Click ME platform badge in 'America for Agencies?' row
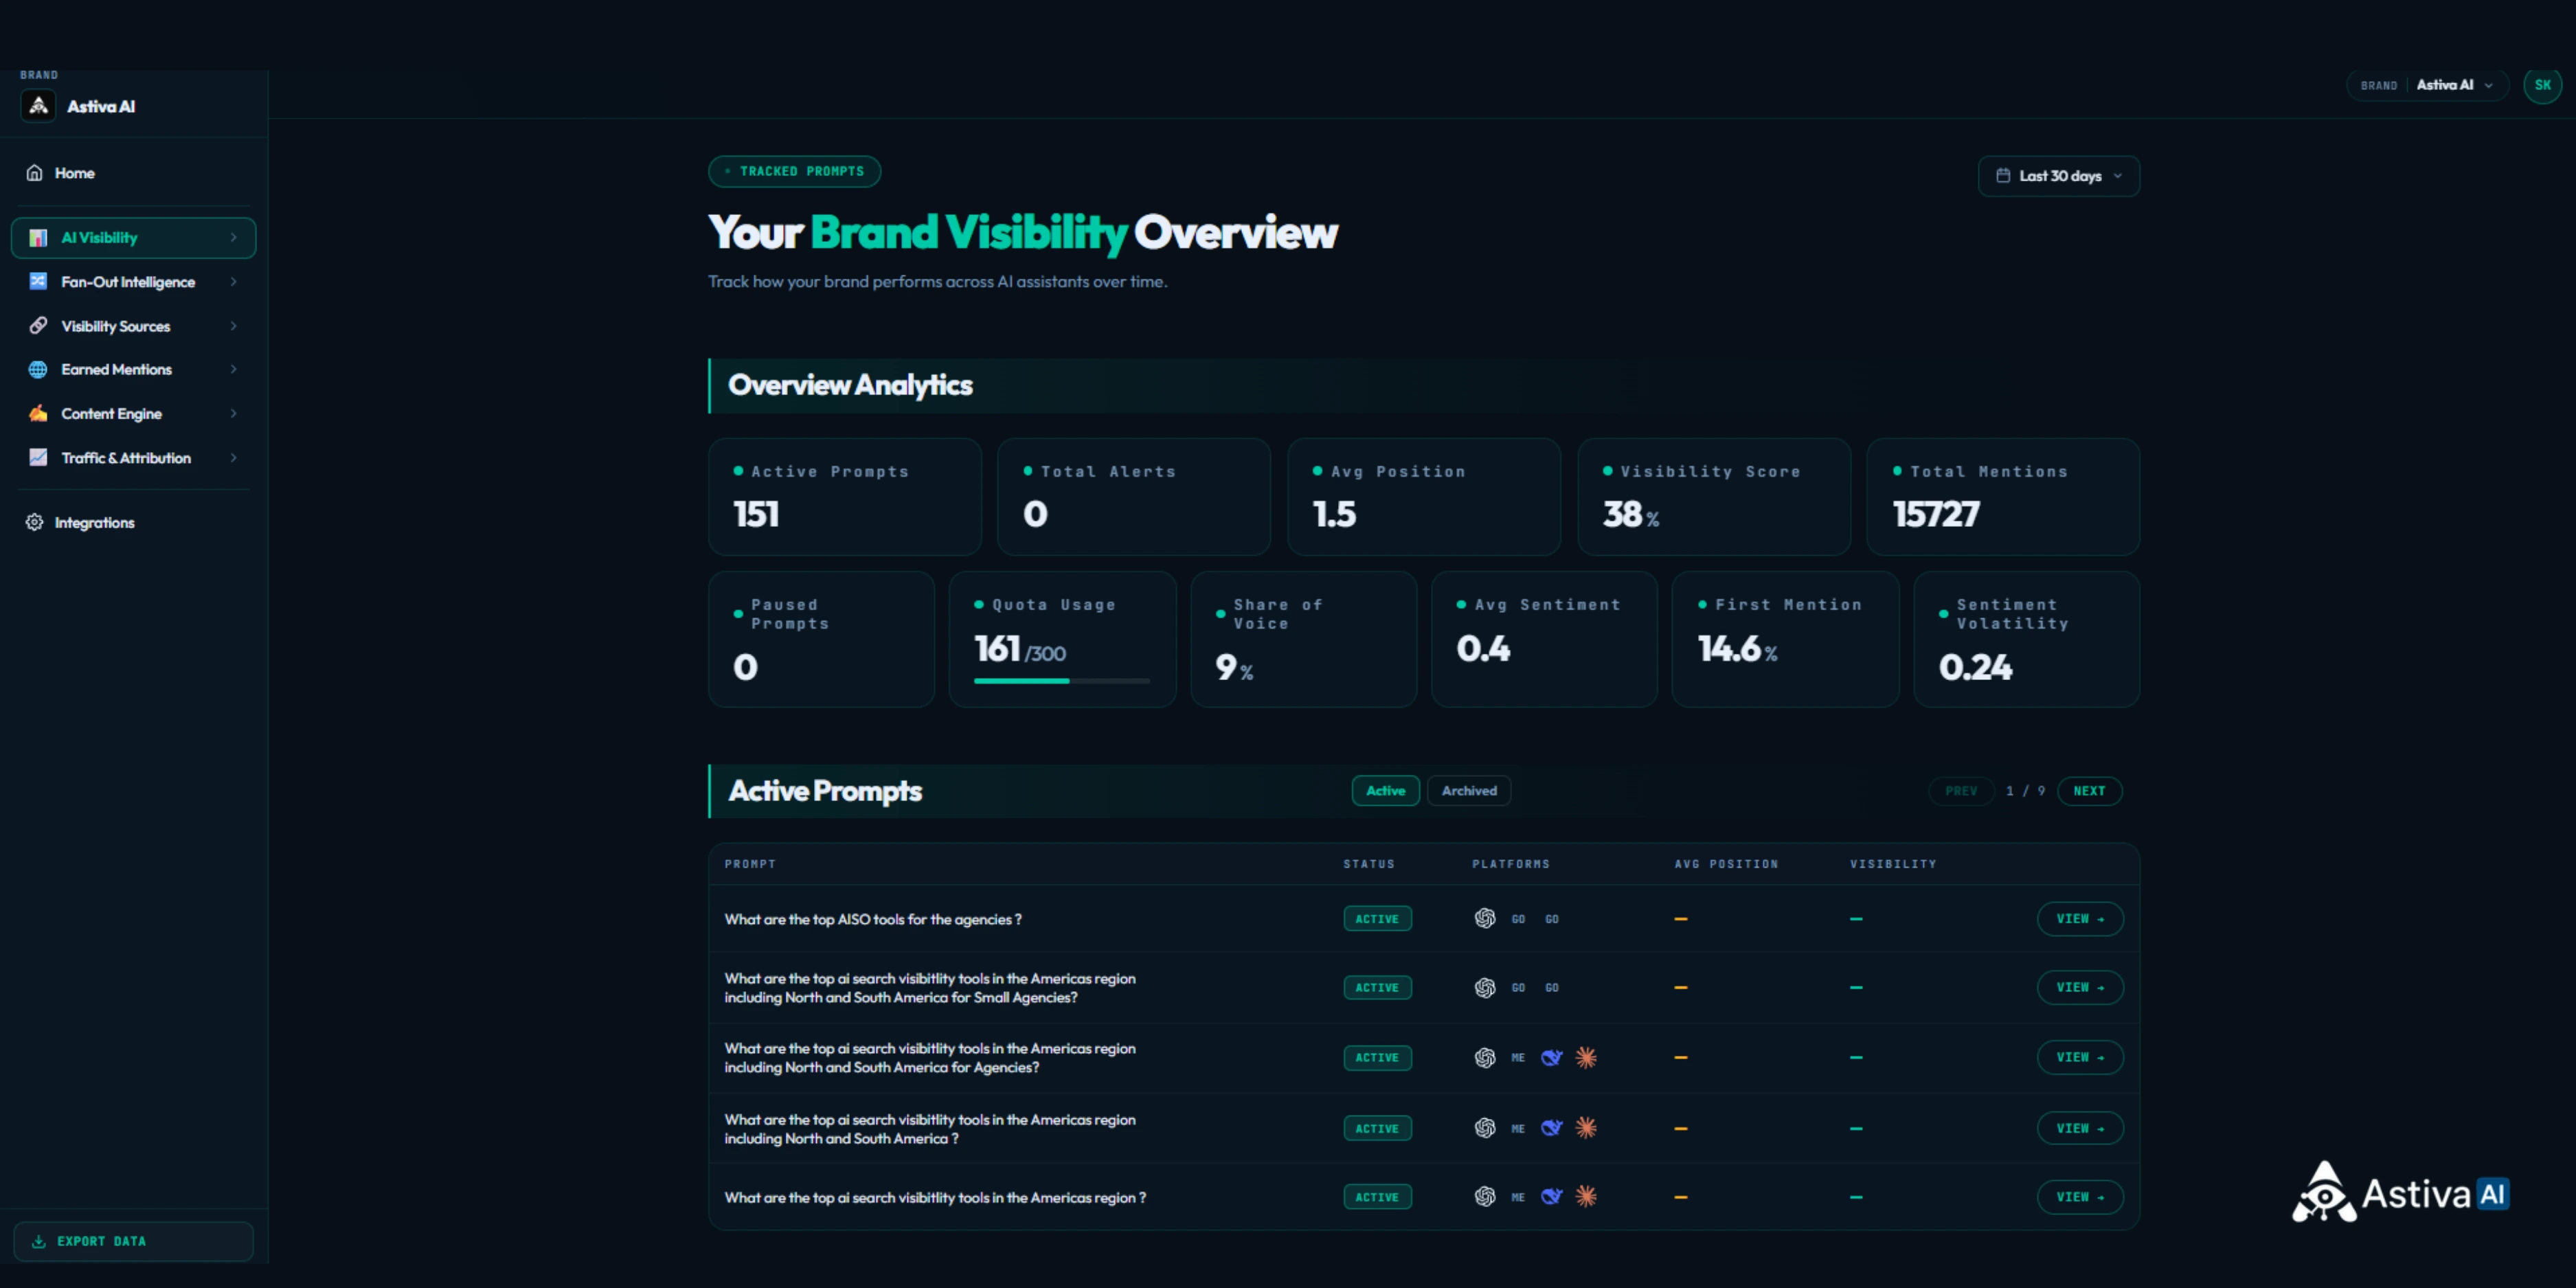 (1518, 1058)
